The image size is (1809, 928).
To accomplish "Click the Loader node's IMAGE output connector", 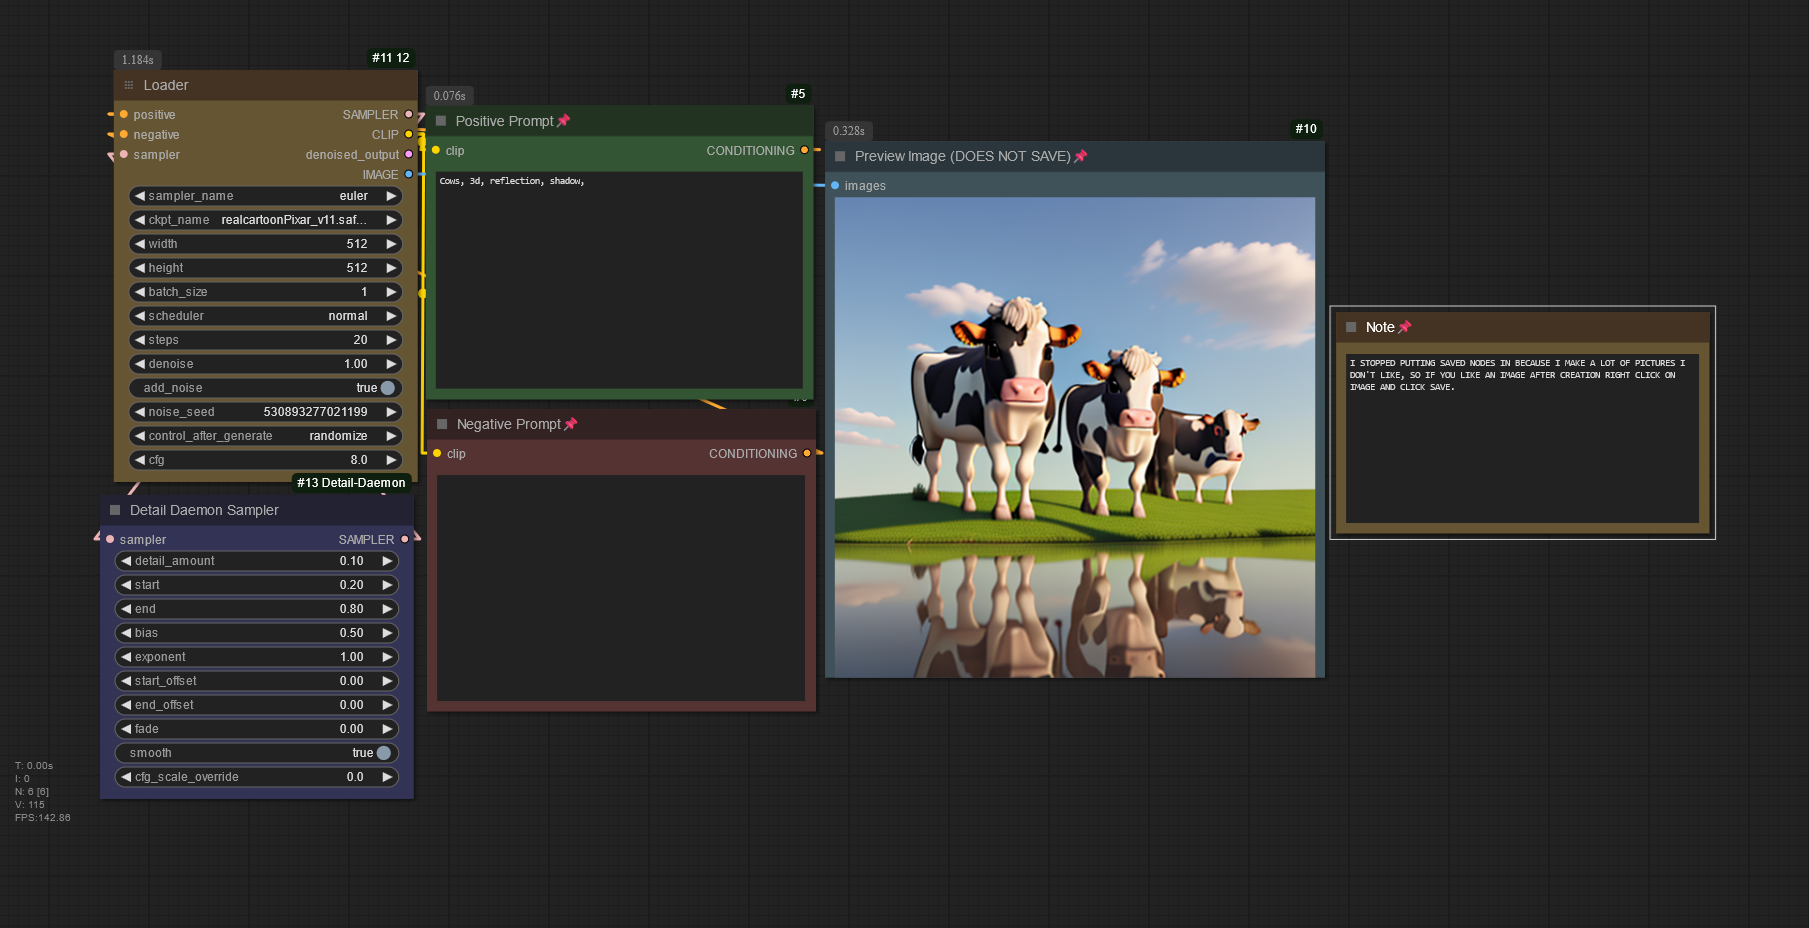I will click(x=408, y=174).
